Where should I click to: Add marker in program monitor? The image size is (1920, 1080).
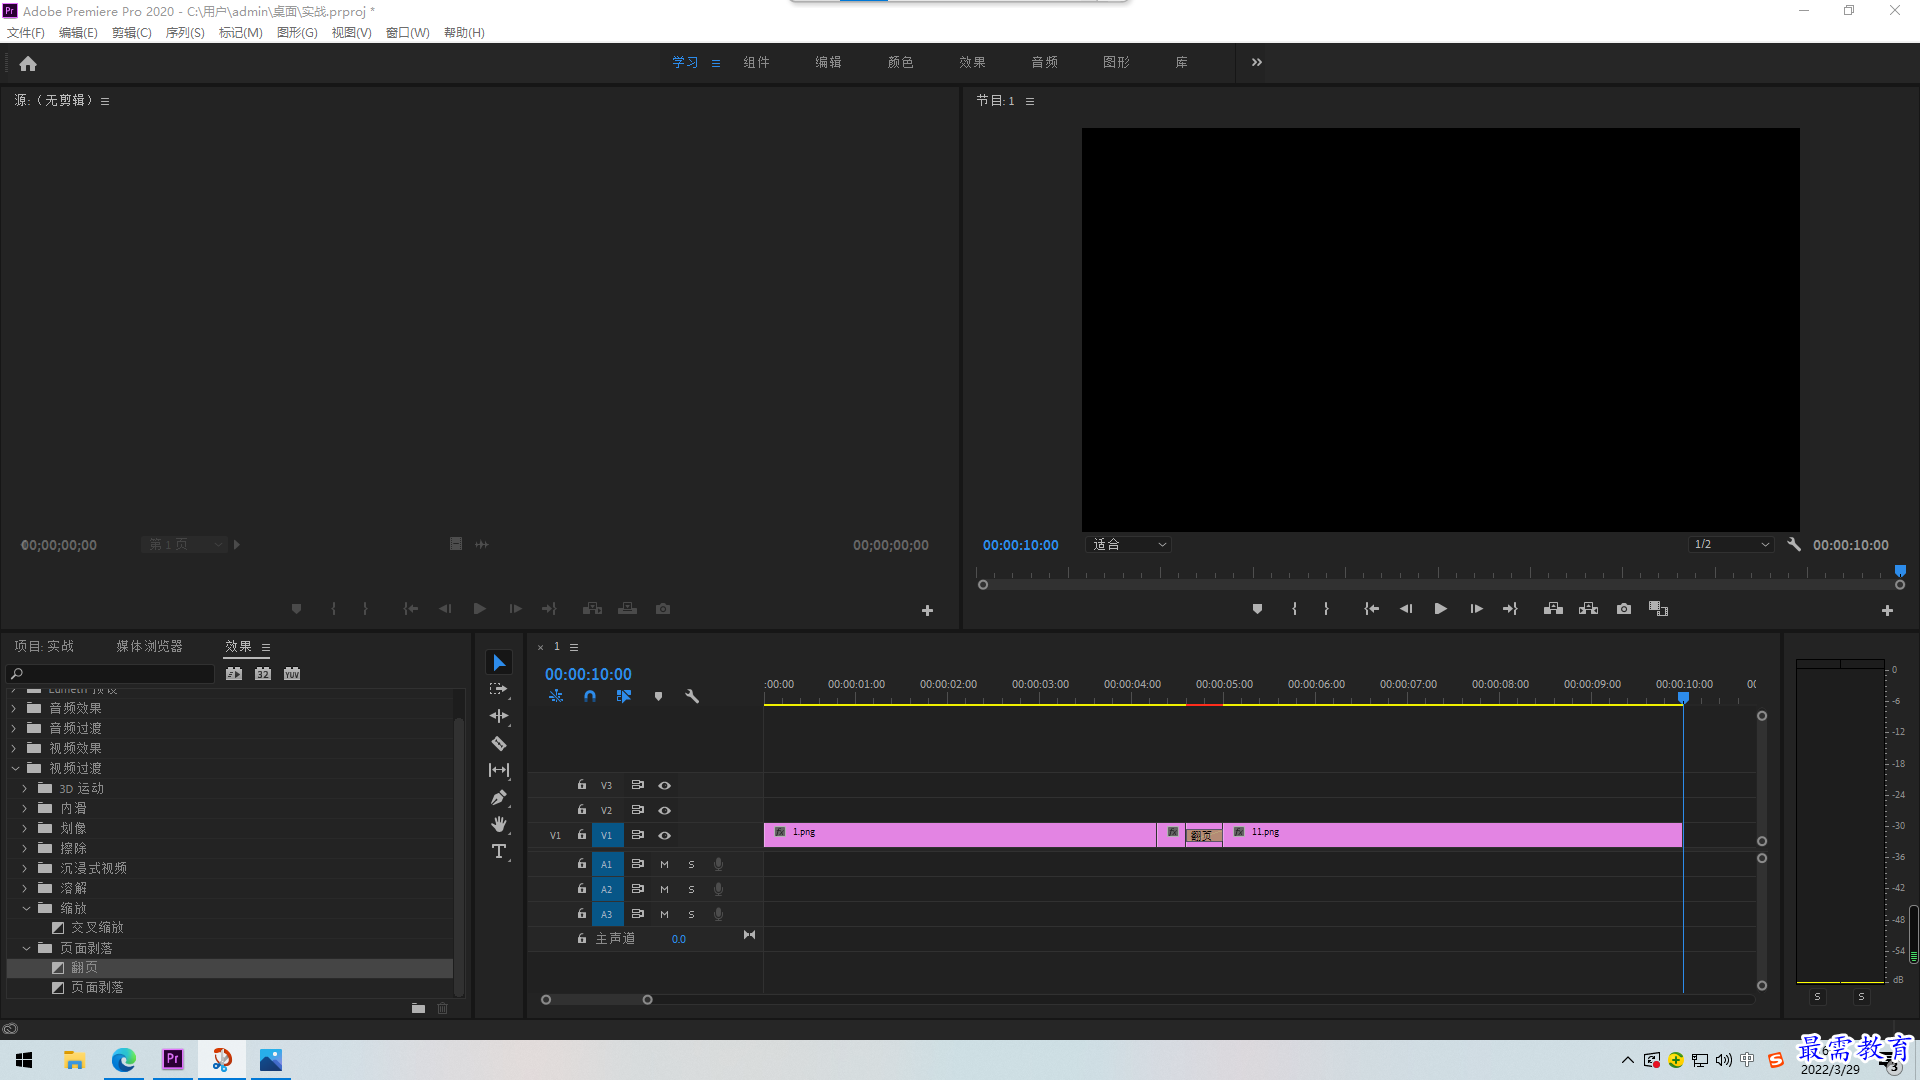[1257, 608]
